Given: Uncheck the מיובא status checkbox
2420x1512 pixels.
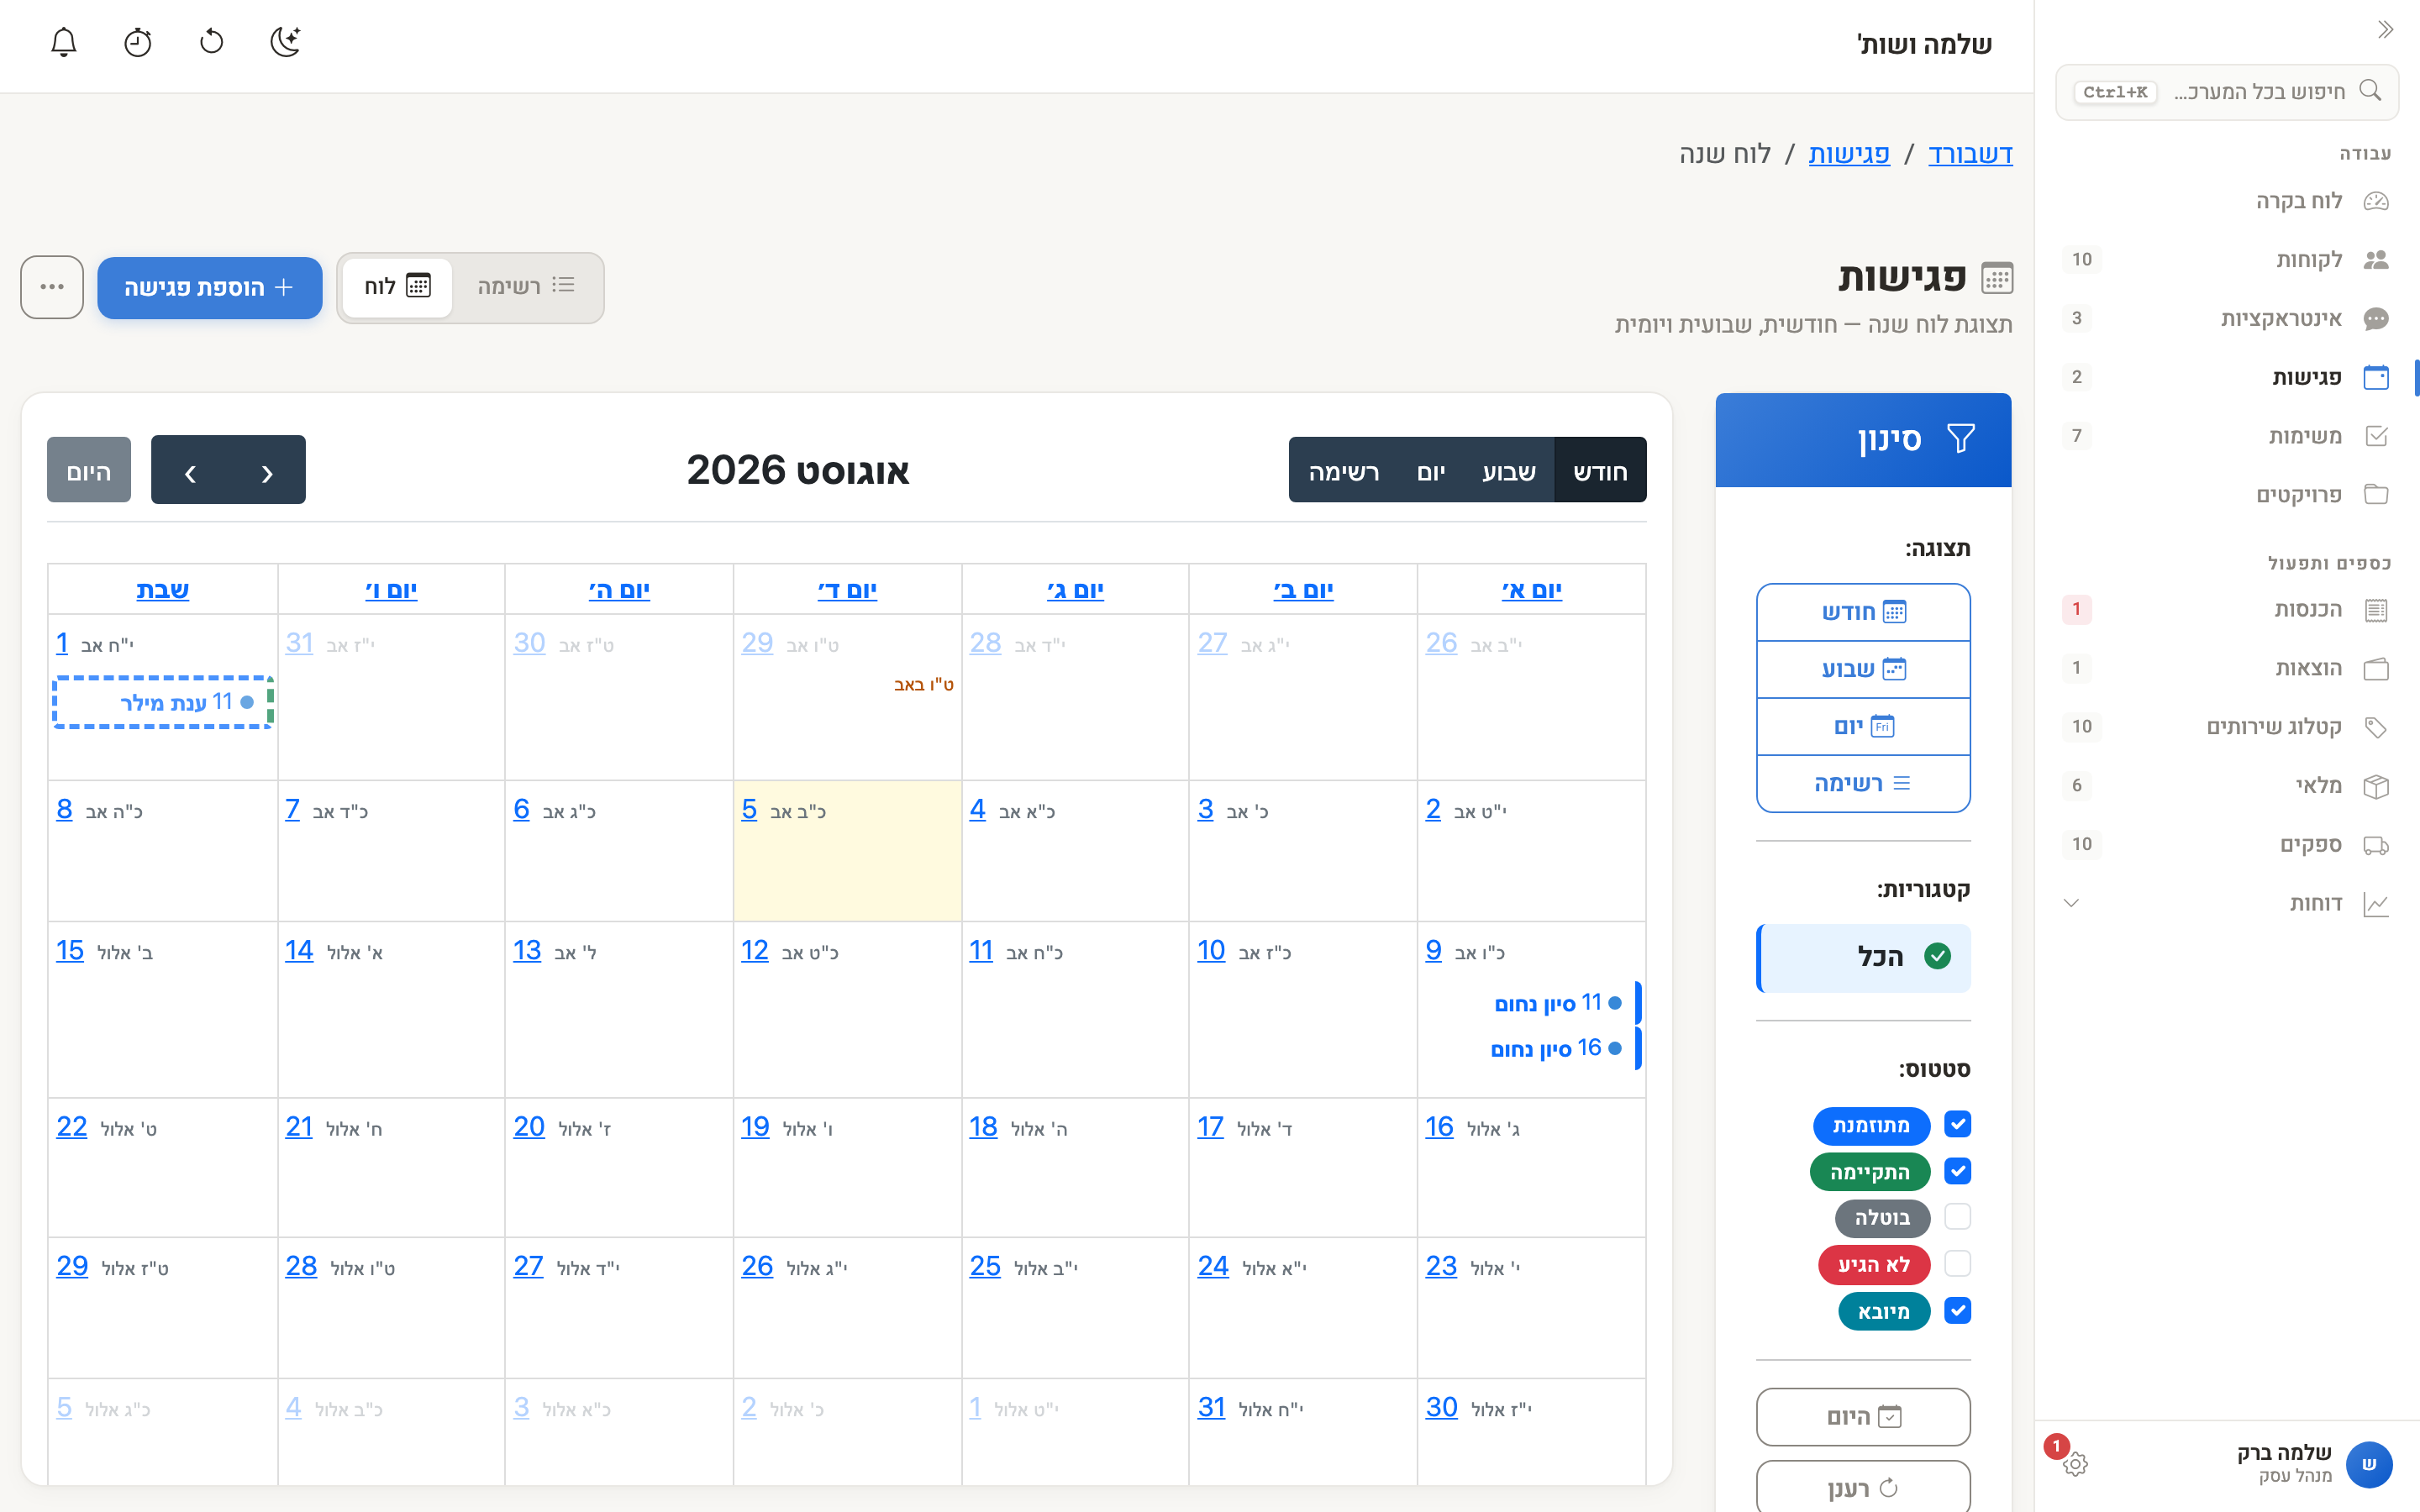Looking at the screenshot, I should click(1957, 1311).
